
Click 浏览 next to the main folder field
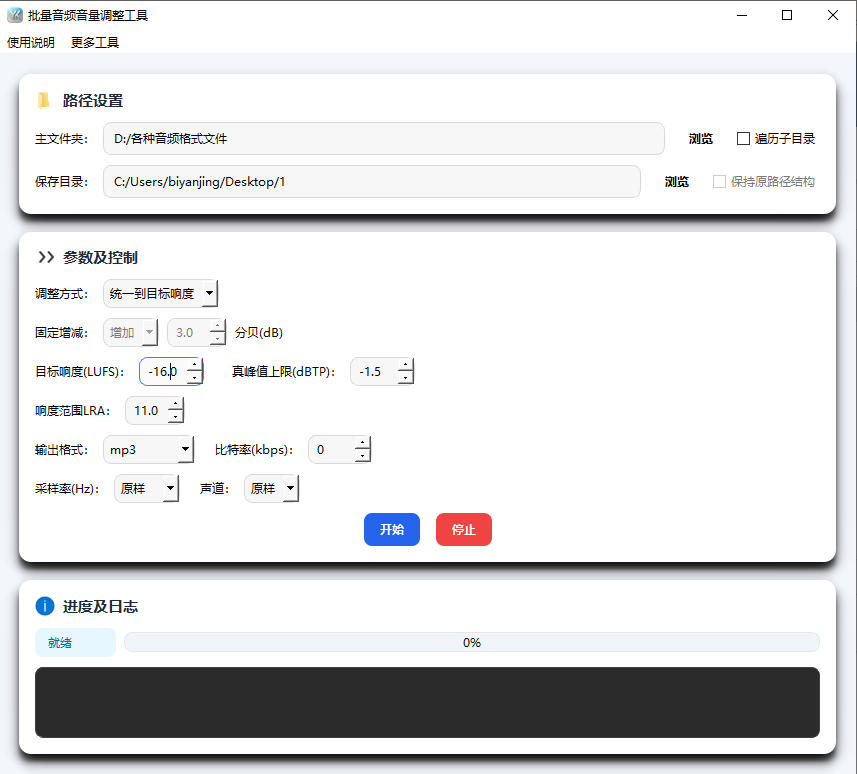(x=700, y=139)
